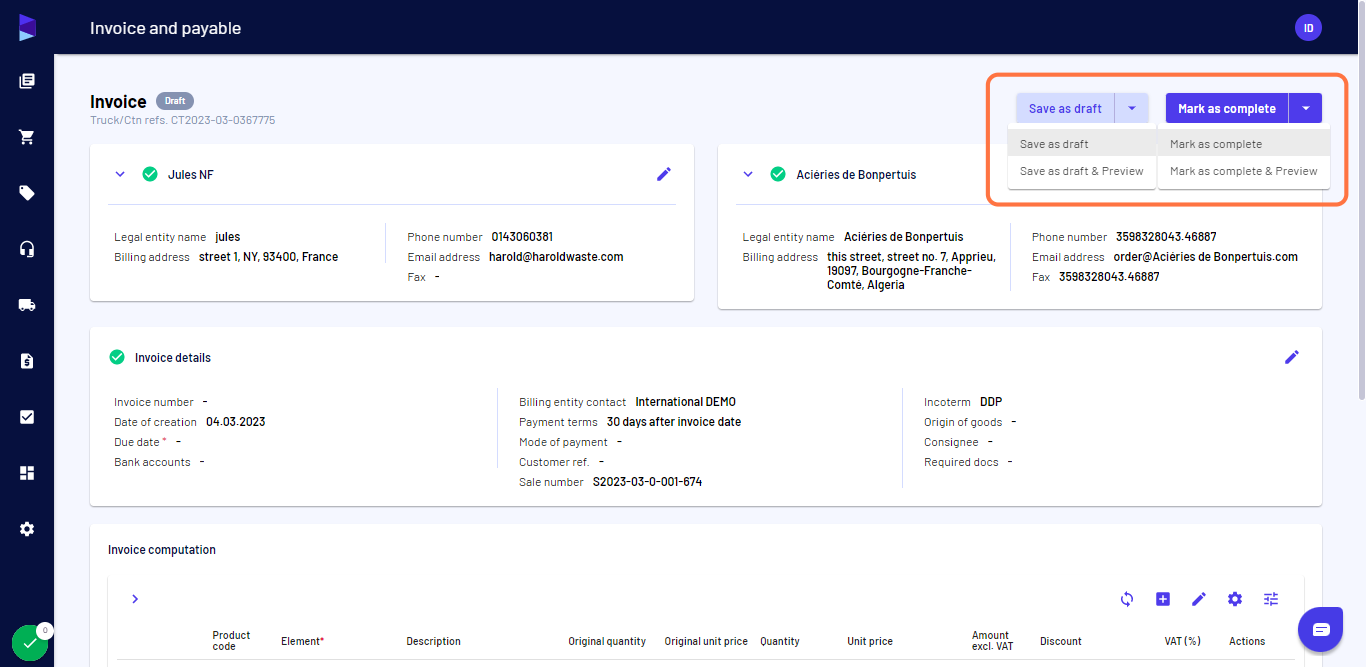Click the Actions column header
Screen dimensions: 1366x667
[x=1247, y=641]
